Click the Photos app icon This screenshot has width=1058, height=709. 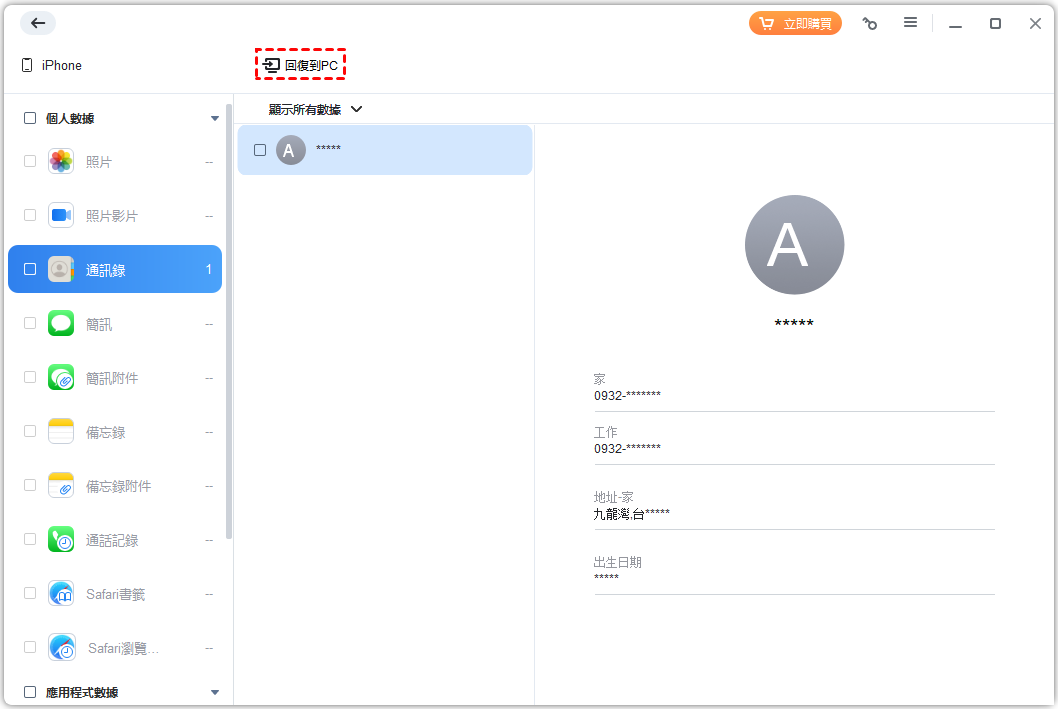pyautogui.click(x=61, y=161)
